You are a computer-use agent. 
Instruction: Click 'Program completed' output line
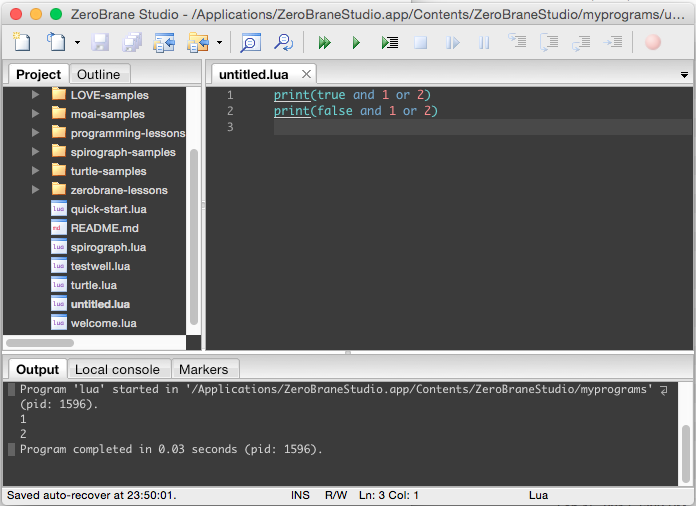[x=171, y=449]
